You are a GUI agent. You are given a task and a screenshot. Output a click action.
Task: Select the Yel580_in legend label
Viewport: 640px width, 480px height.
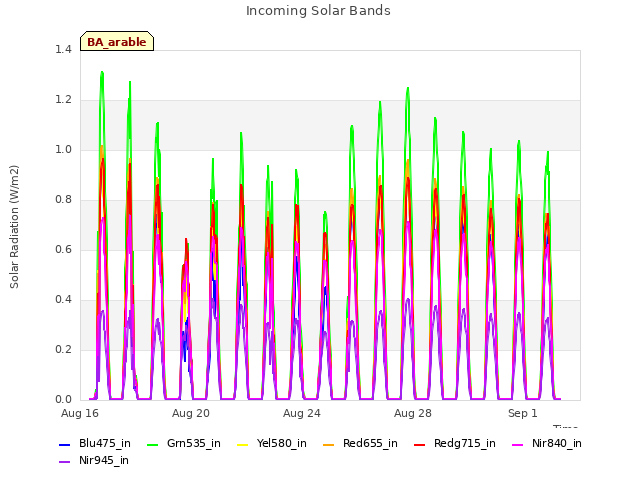pos(282,444)
